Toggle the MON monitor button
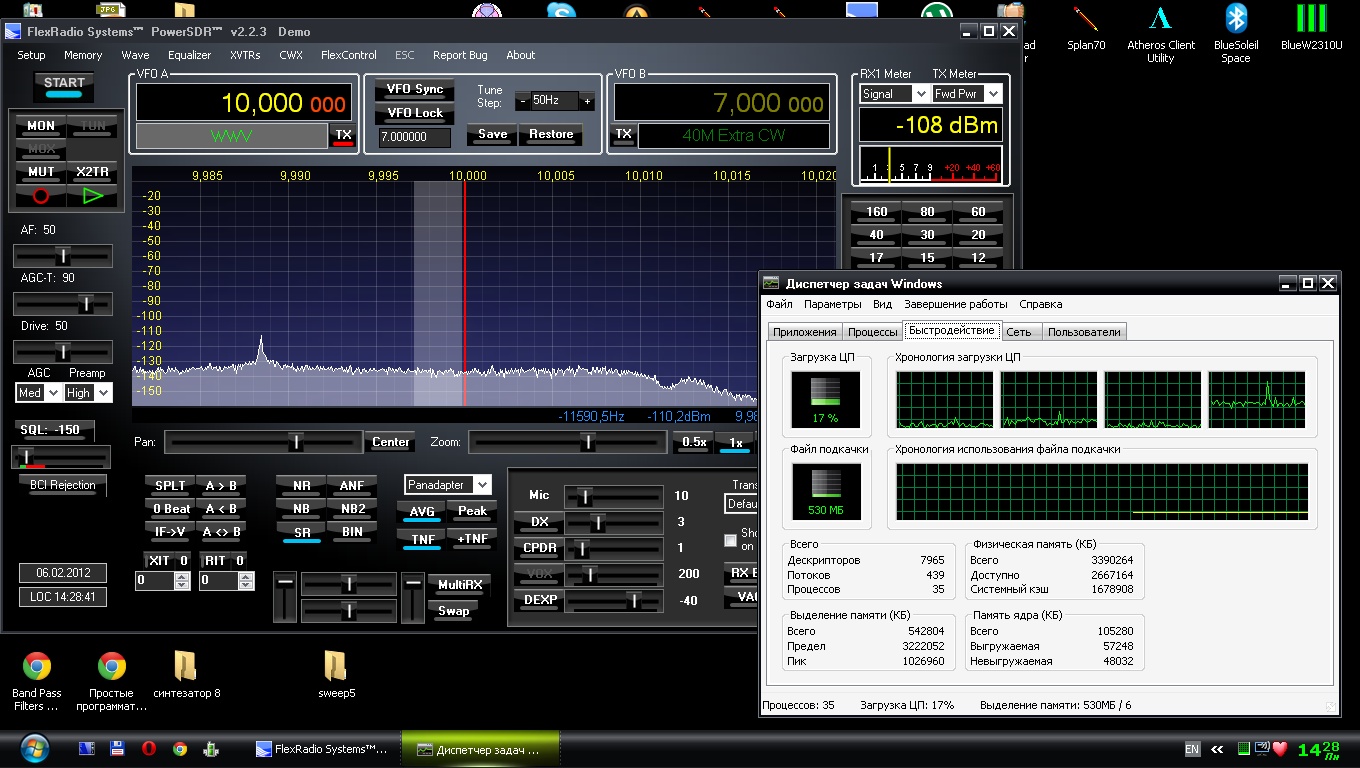This screenshot has height=768, width=1360. [41, 126]
